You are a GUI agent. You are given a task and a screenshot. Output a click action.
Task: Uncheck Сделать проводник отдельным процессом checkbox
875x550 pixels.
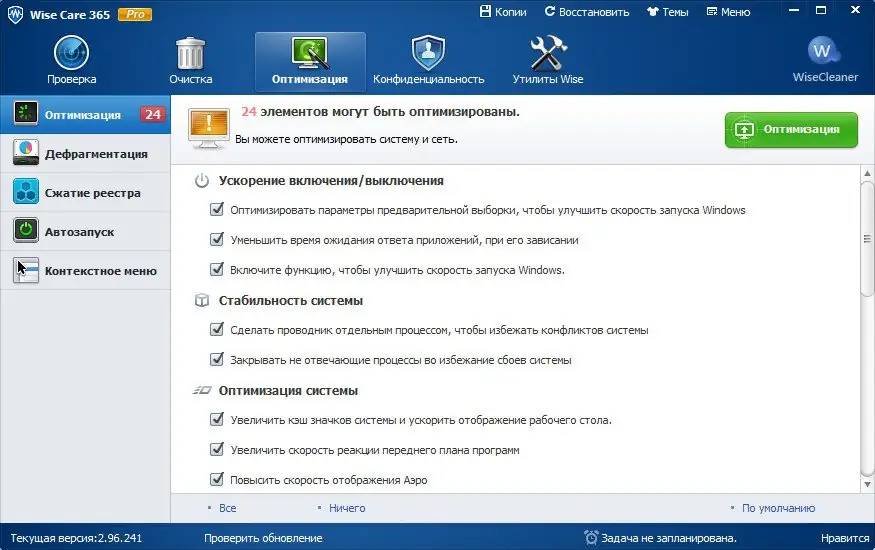pos(217,330)
